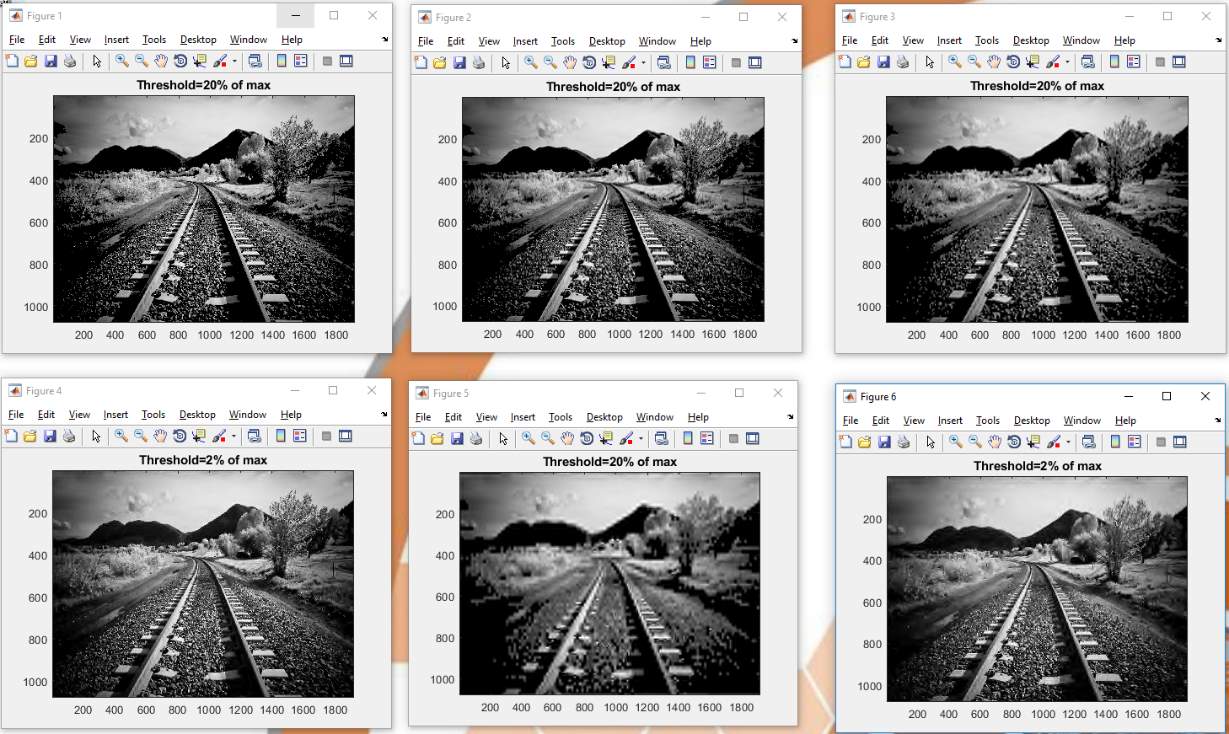Toggle the Pan tool in Figure 6
1229x734 pixels.
tap(993, 441)
